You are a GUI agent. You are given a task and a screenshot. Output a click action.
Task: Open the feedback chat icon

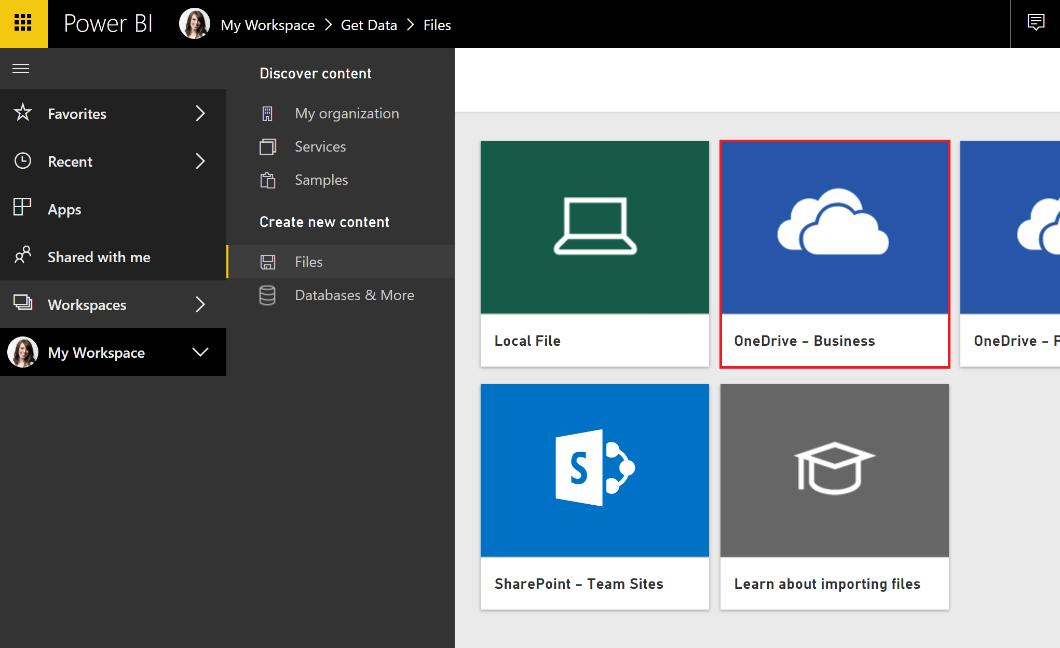point(1035,23)
